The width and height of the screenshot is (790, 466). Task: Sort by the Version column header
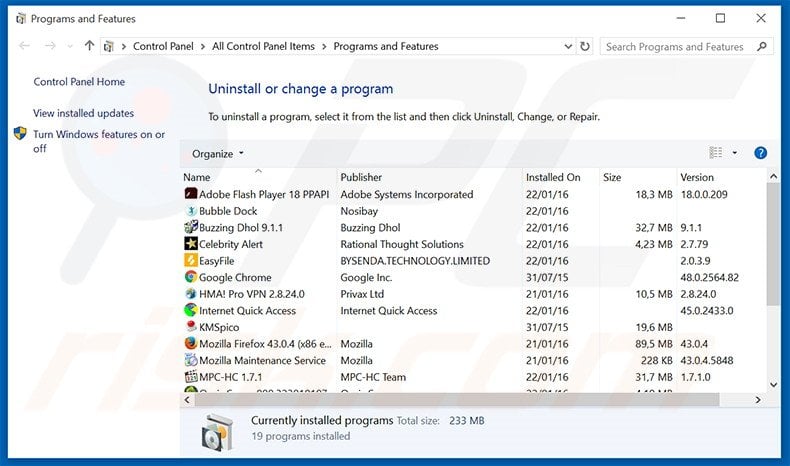pyautogui.click(x=721, y=177)
